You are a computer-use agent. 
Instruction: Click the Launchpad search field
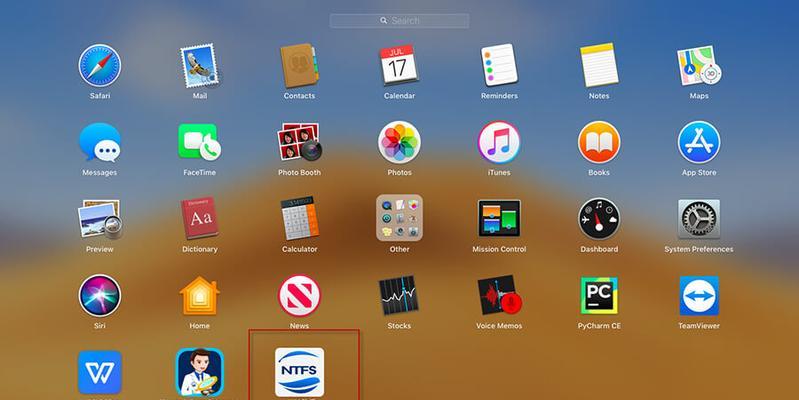click(x=399, y=21)
